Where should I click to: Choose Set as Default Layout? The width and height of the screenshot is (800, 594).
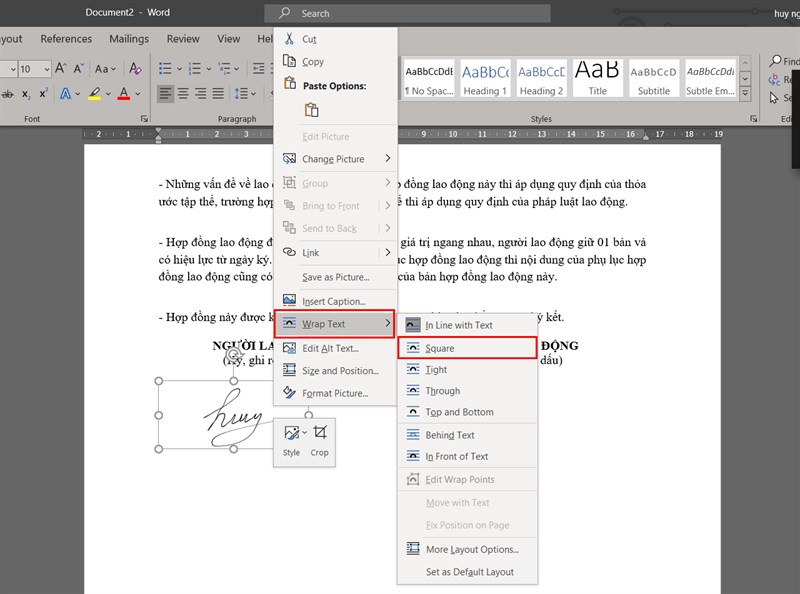coord(467,572)
